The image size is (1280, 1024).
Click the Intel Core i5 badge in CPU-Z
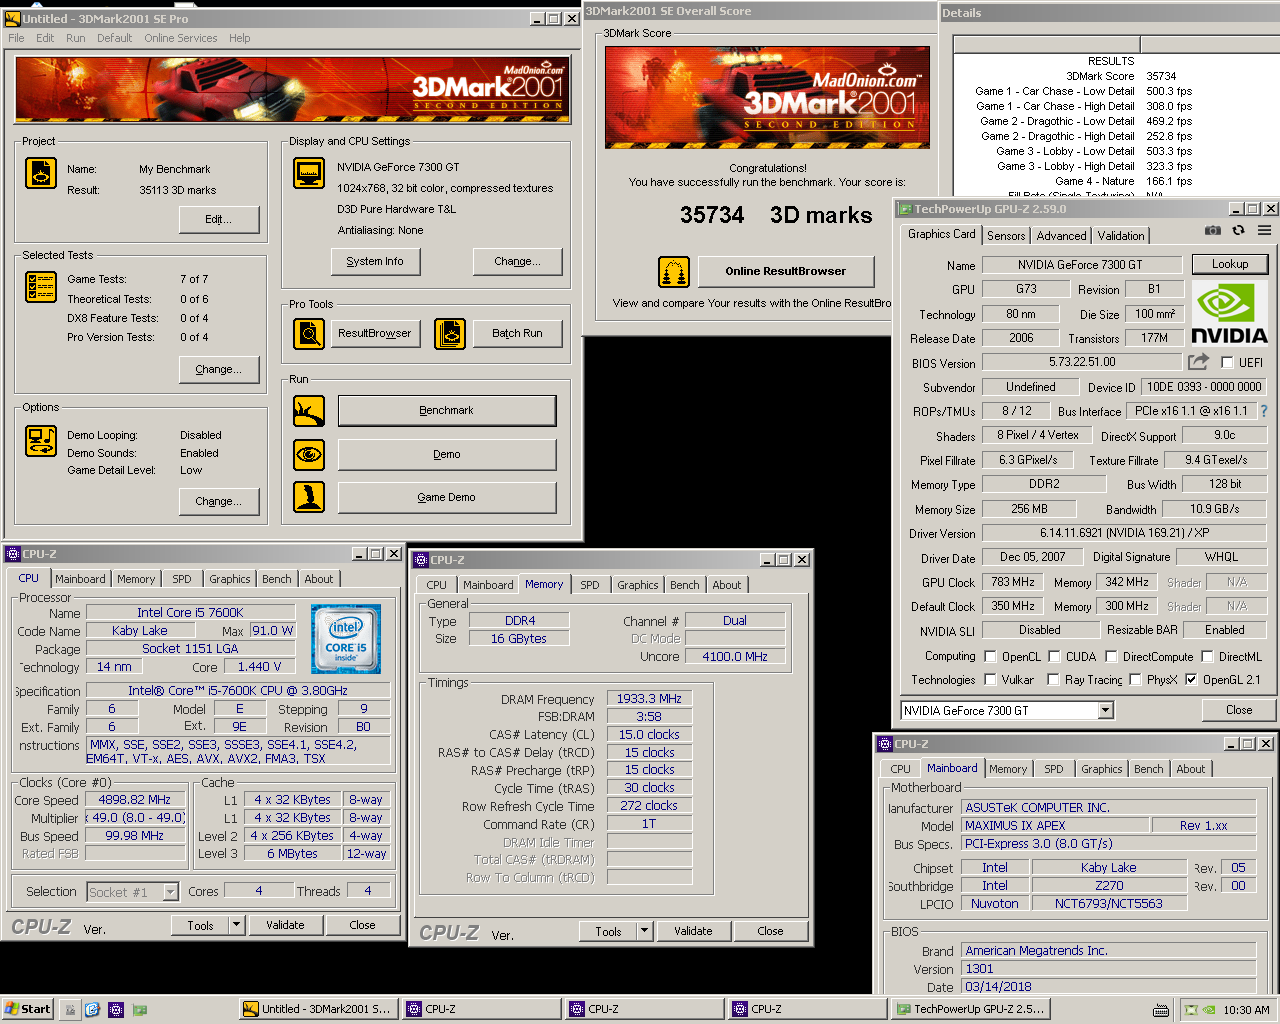pyautogui.click(x=345, y=638)
